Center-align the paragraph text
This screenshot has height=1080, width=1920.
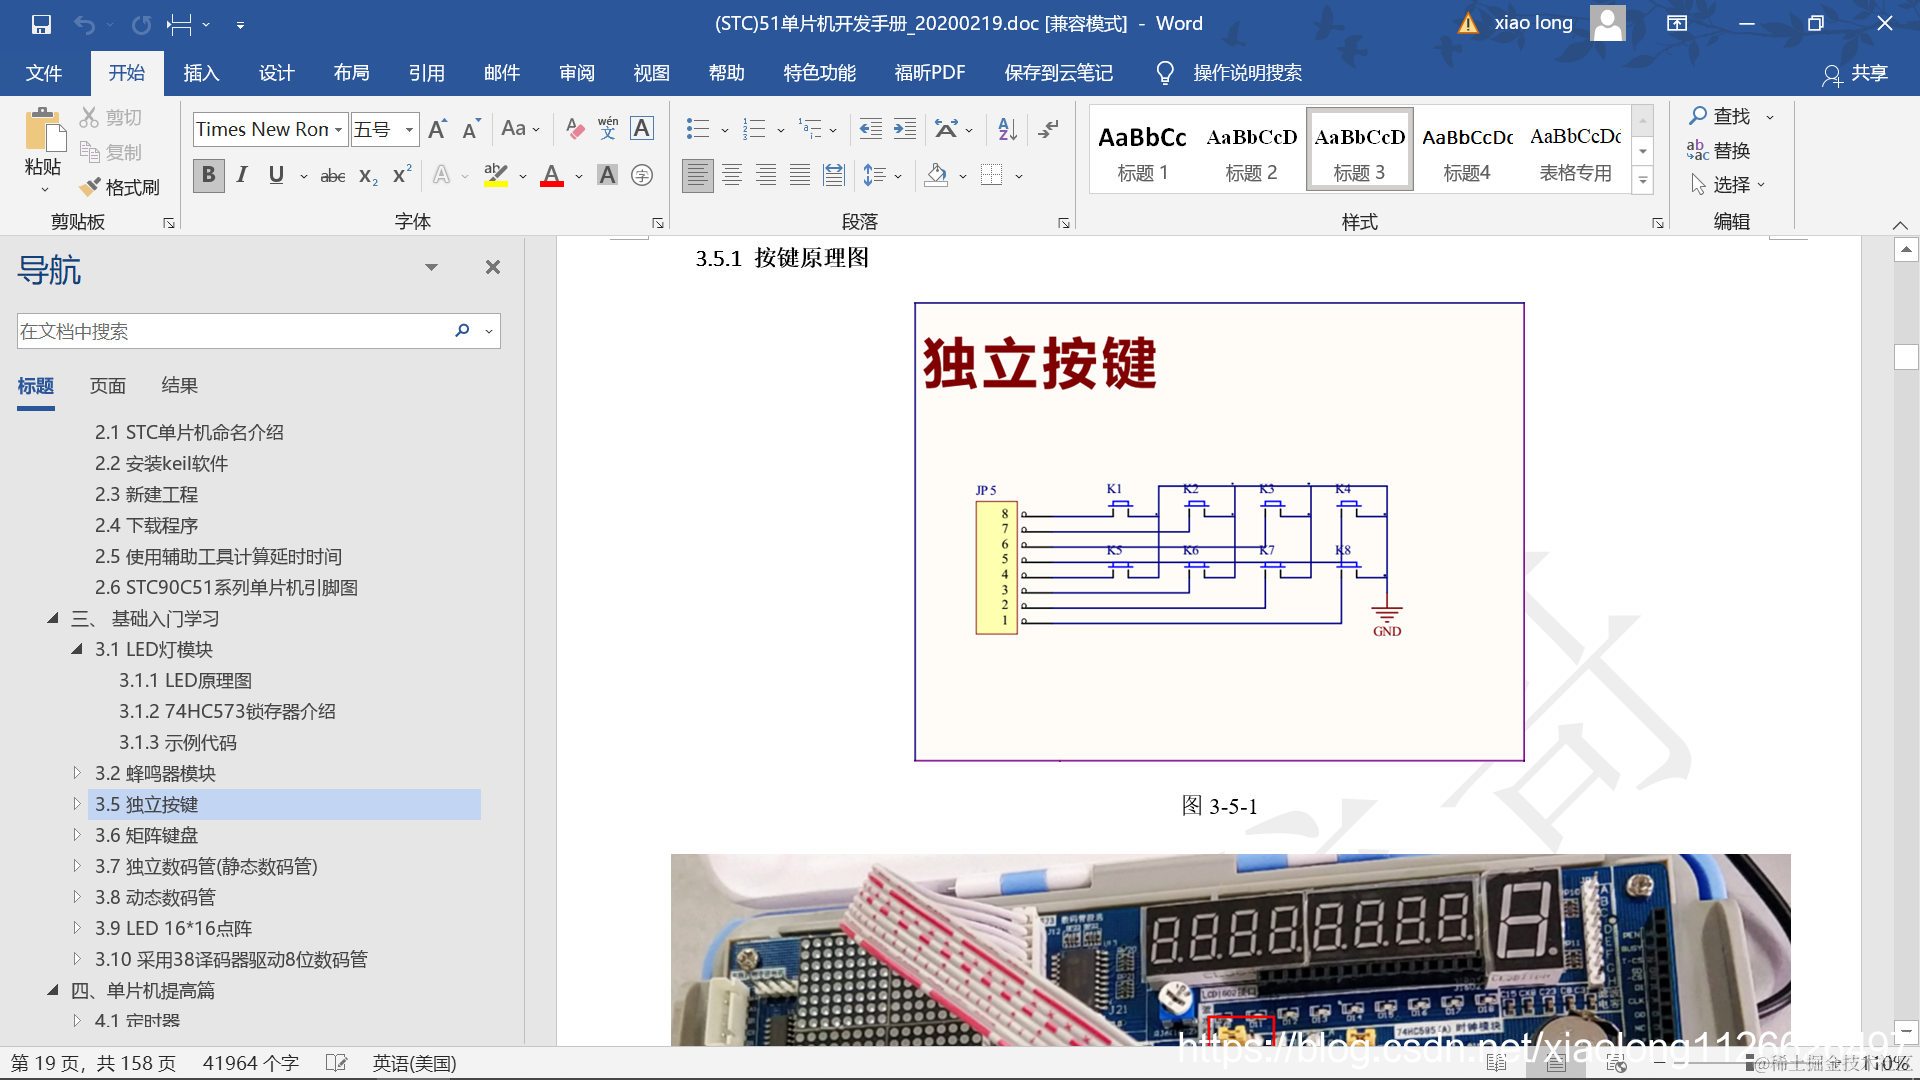732,176
